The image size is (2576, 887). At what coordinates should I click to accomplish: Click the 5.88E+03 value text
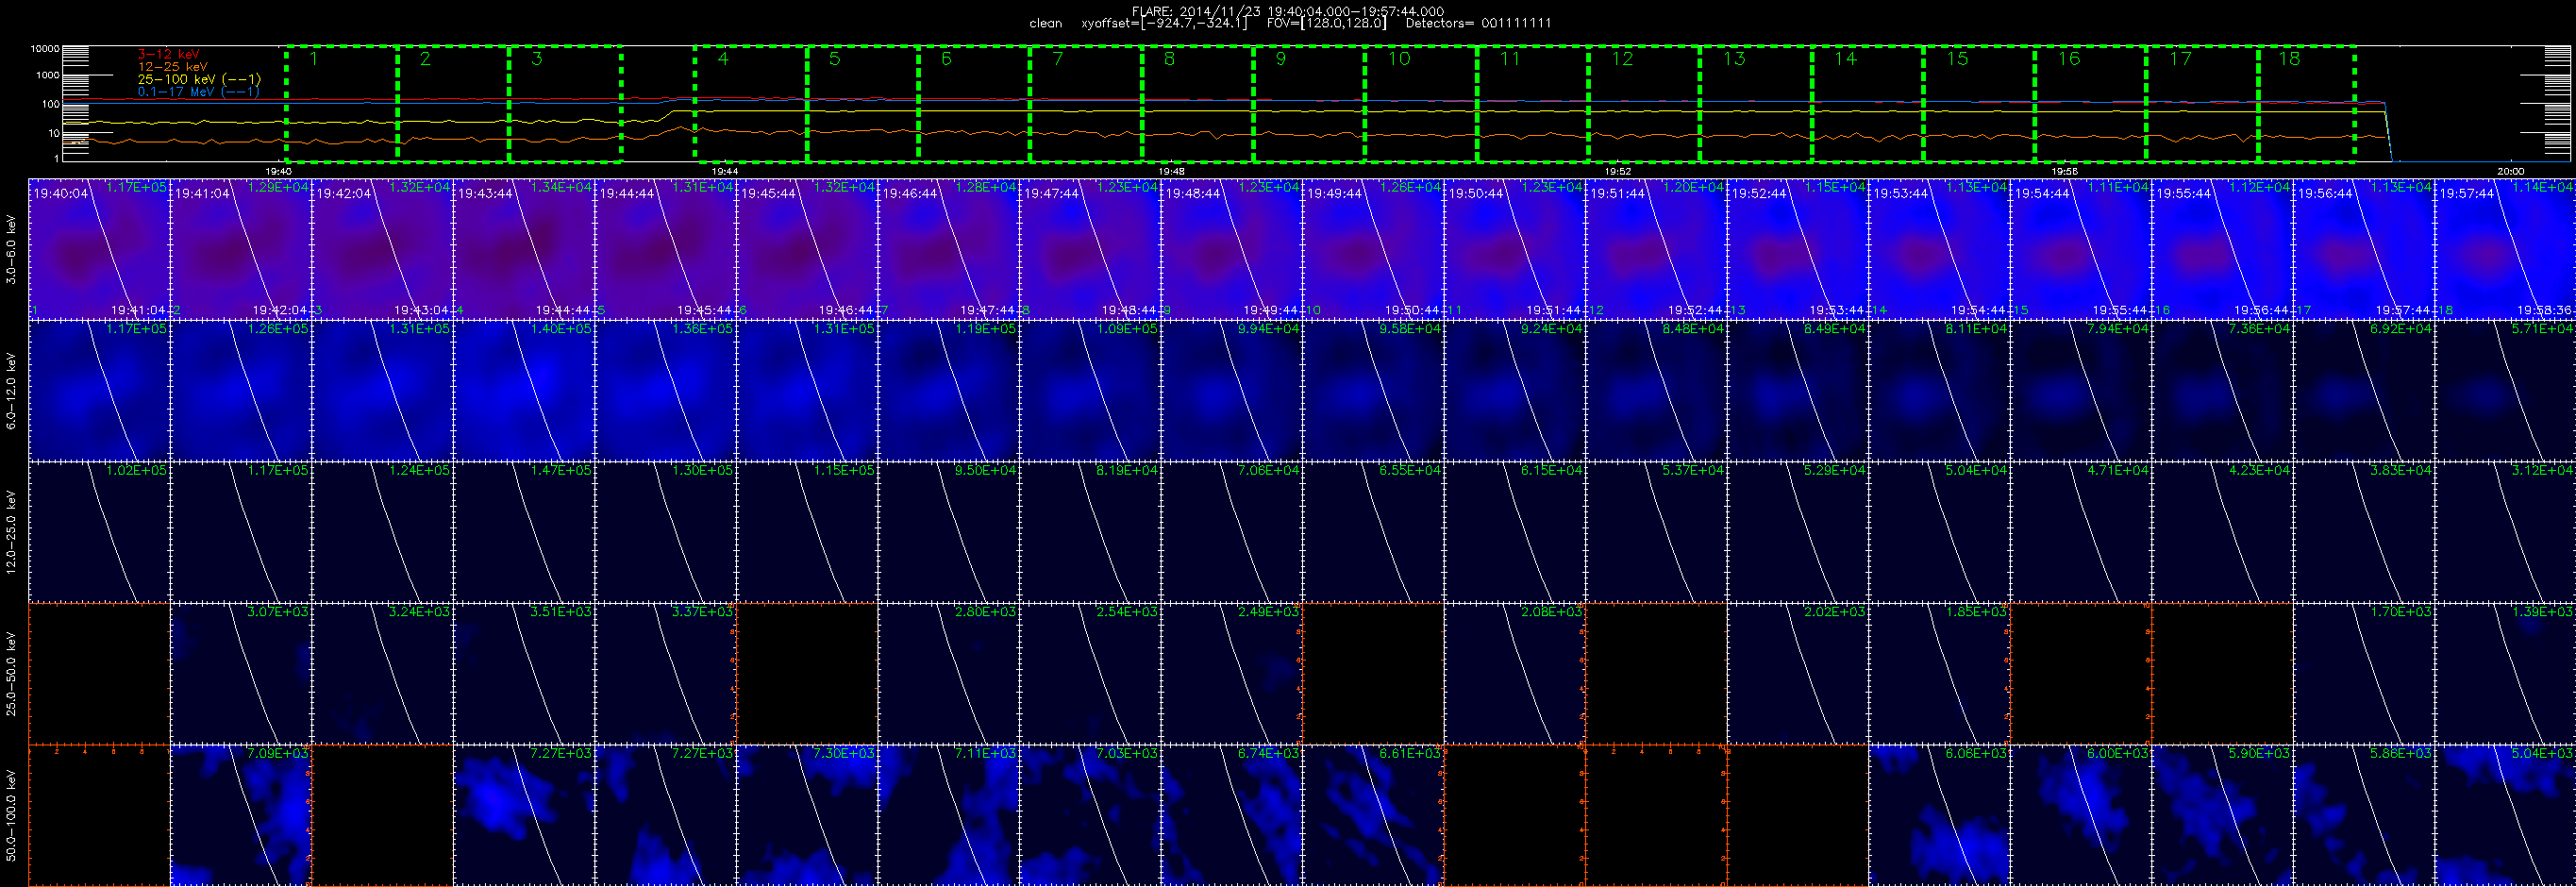click(x=2402, y=753)
